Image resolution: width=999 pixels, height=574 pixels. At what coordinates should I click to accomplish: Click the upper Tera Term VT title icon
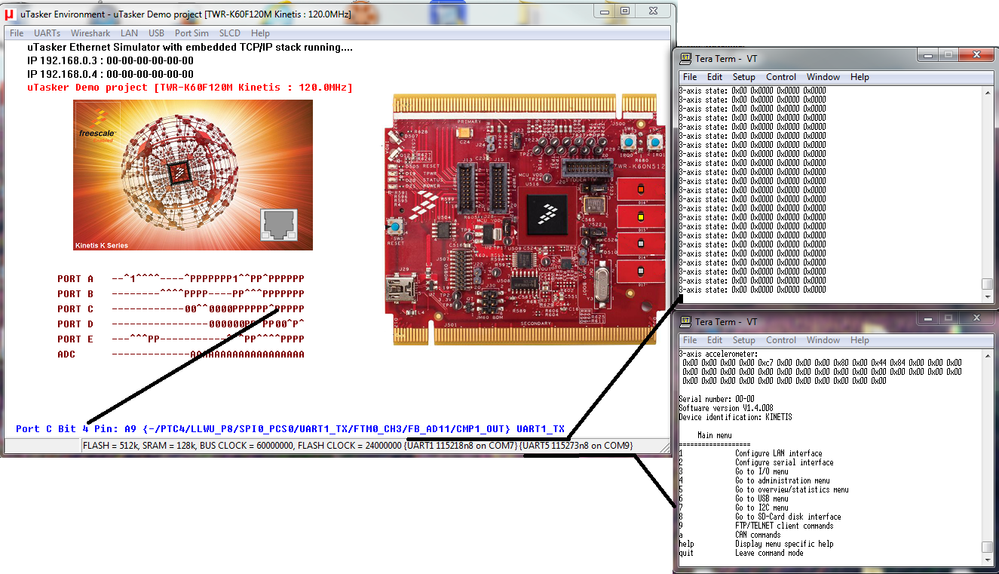(x=686, y=59)
